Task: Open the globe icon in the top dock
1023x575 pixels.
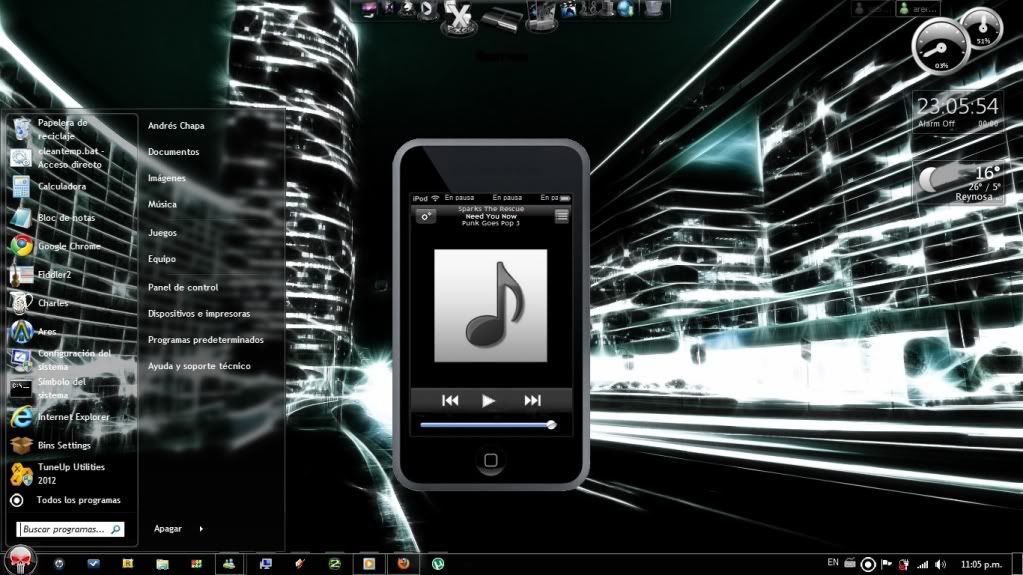Action: pyautogui.click(x=626, y=9)
